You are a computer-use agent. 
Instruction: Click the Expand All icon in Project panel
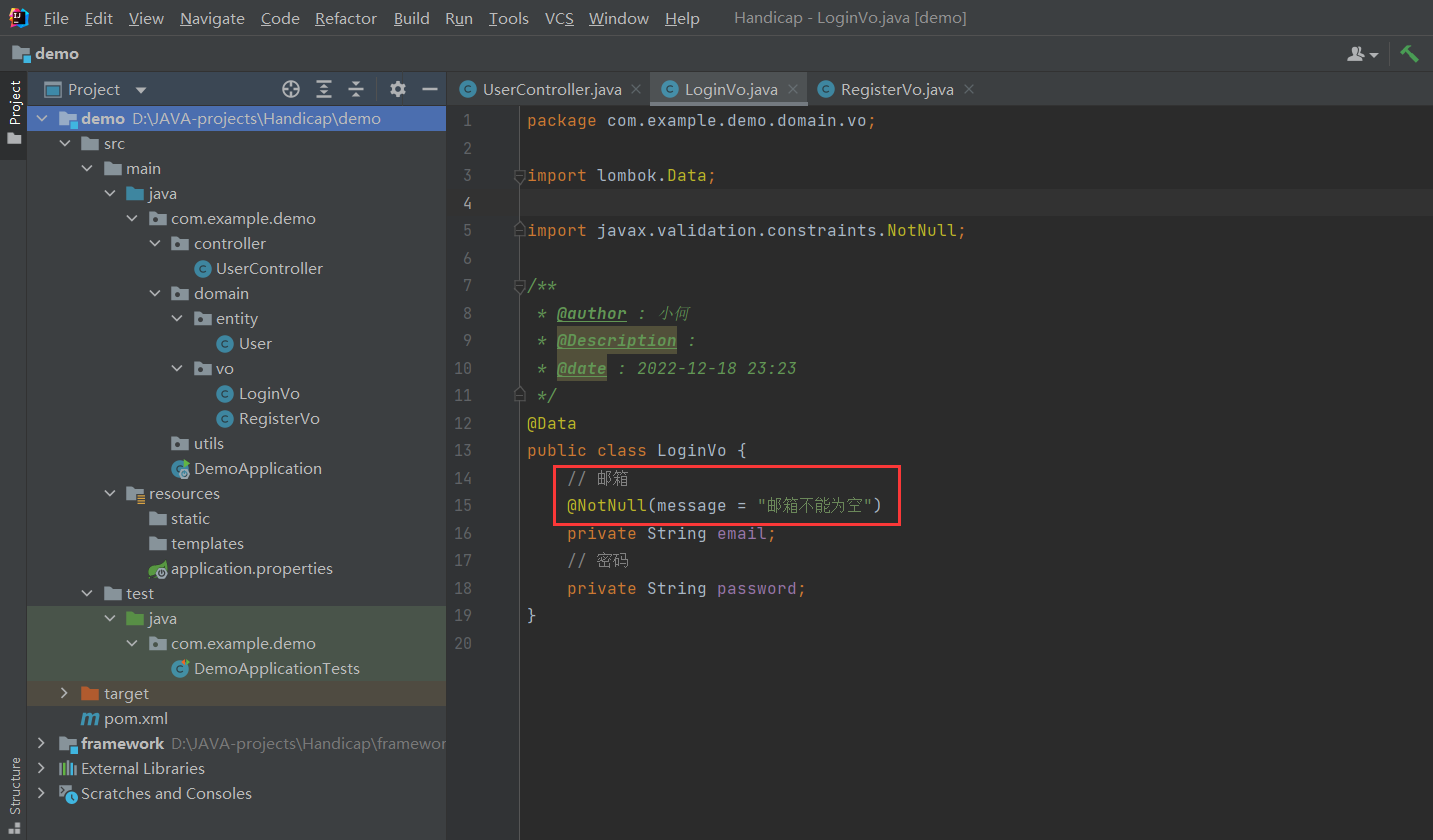(324, 89)
